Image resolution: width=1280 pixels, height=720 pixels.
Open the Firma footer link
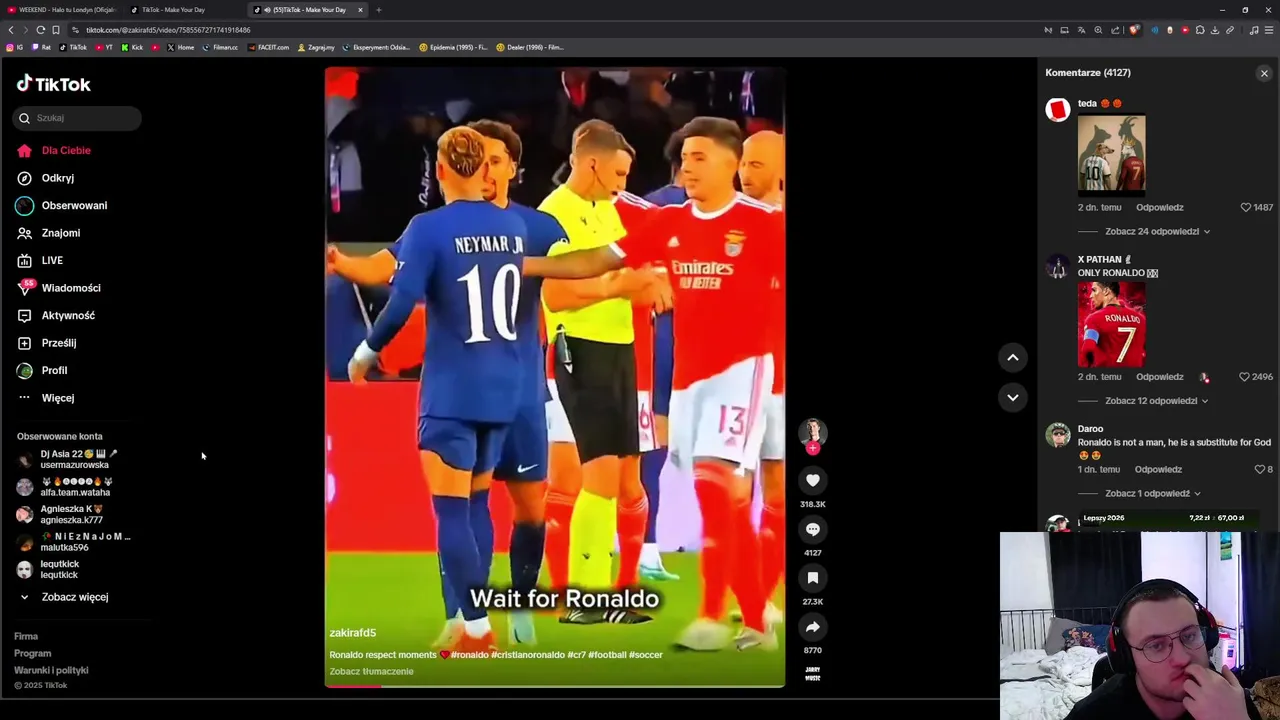pos(26,636)
